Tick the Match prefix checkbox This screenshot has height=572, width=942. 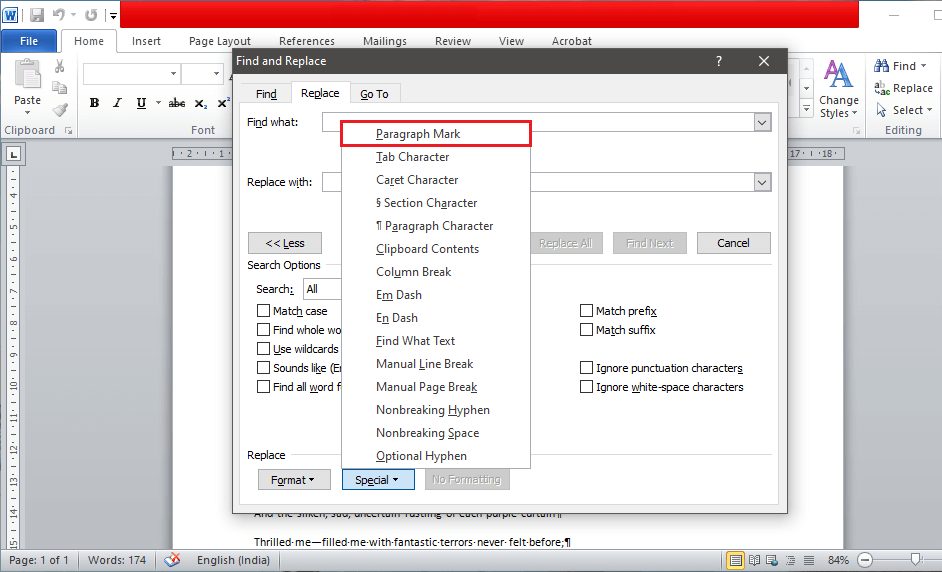(x=587, y=311)
